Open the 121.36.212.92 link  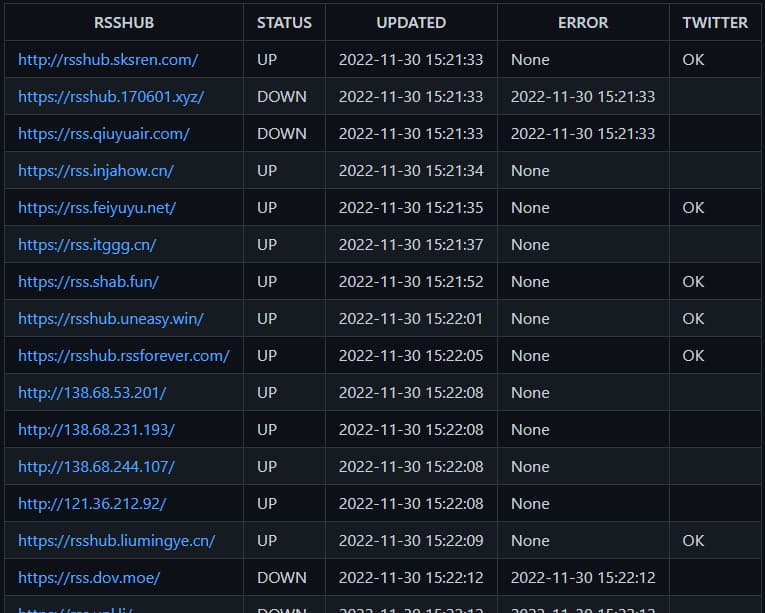(x=92, y=504)
